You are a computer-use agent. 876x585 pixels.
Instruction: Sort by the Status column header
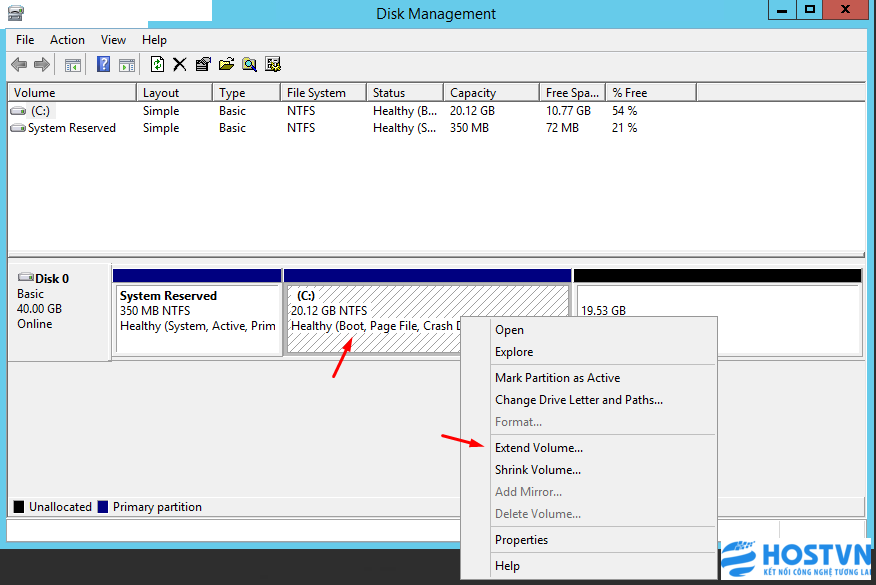tap(405, 93)
